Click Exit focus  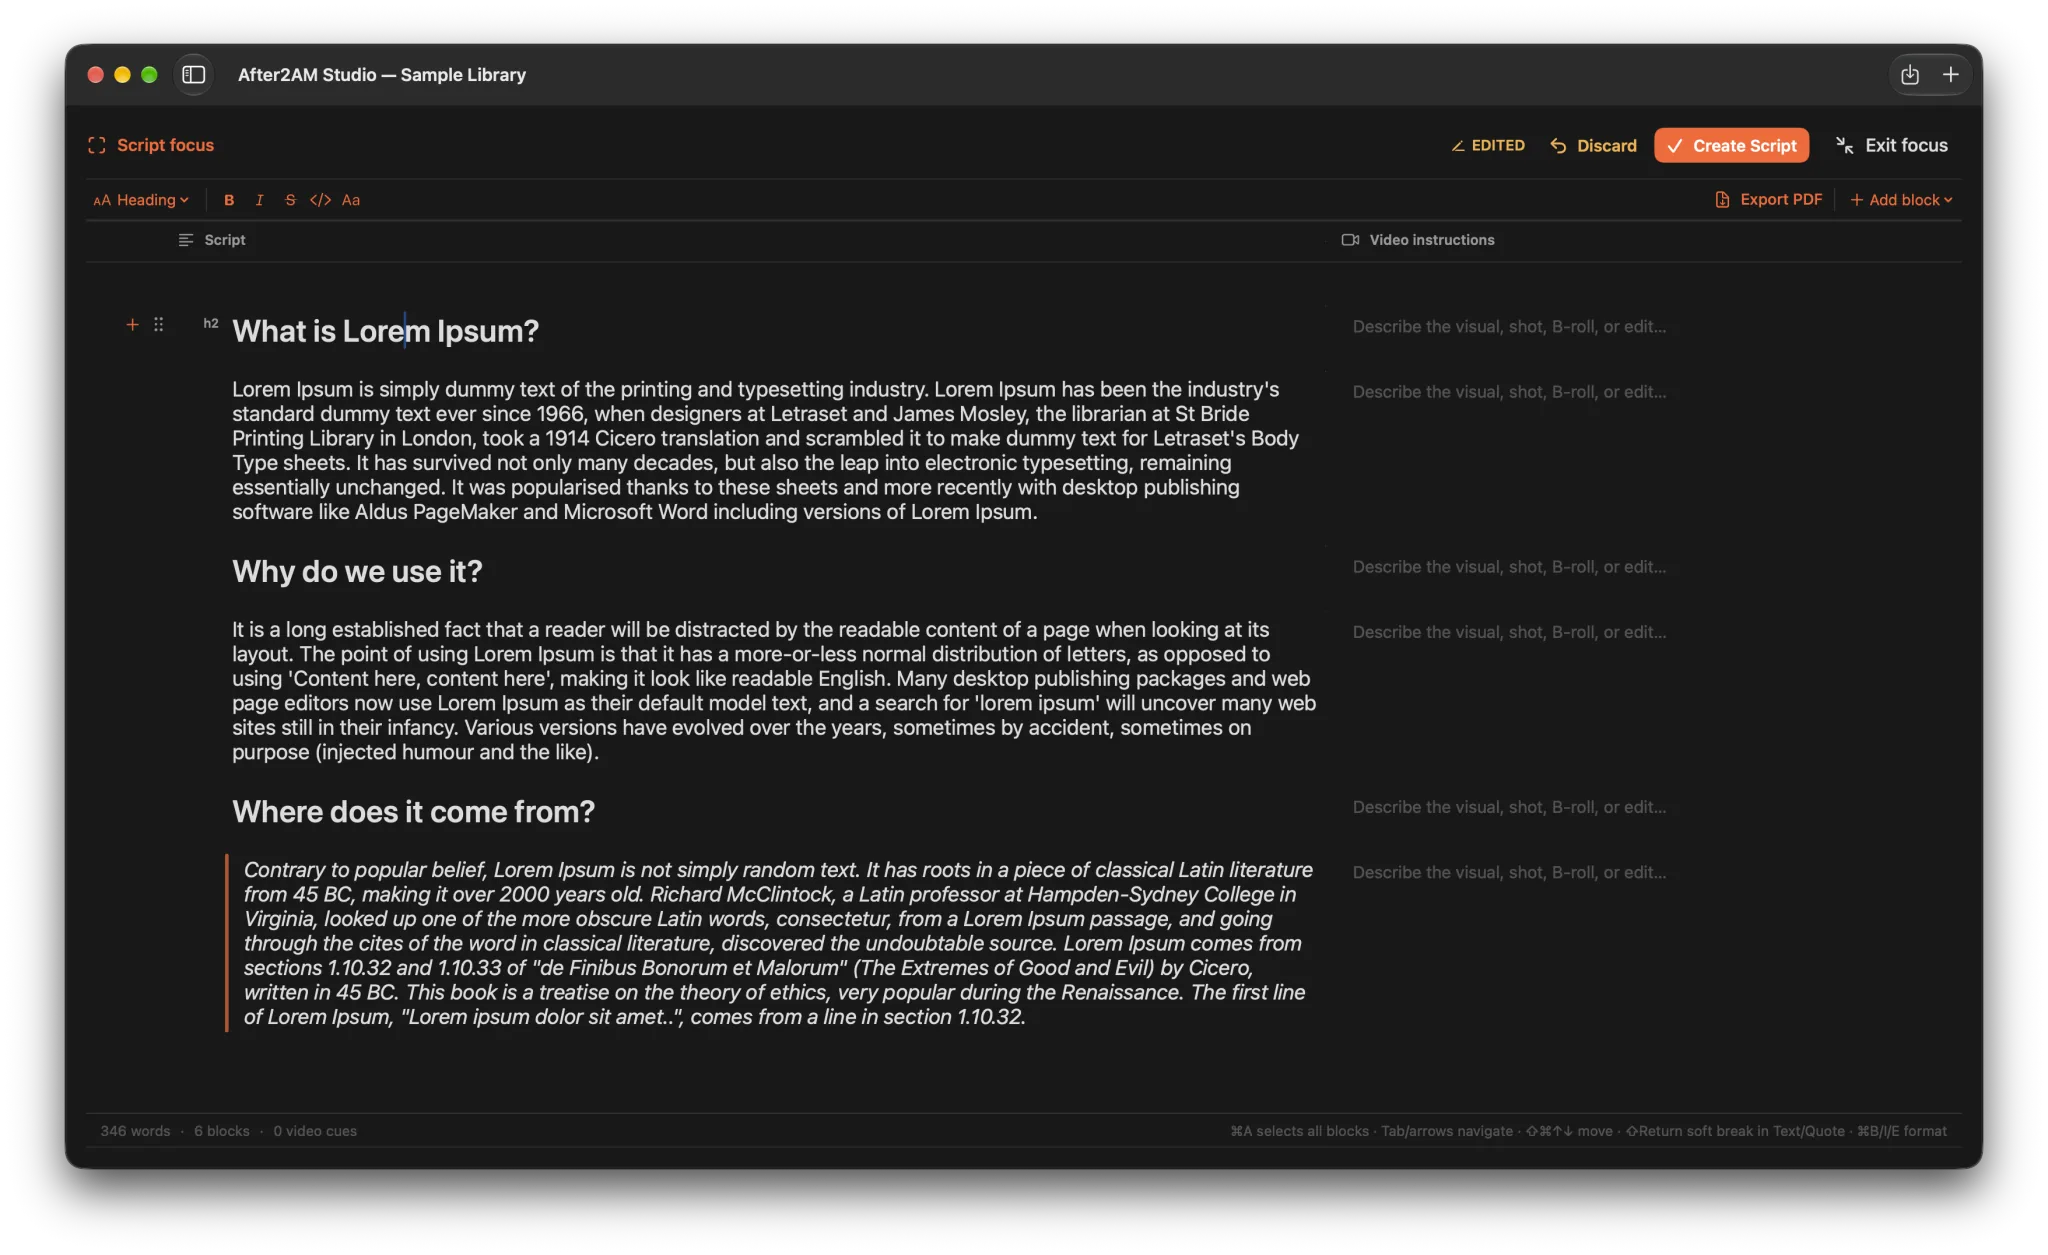coord(1892,145)
